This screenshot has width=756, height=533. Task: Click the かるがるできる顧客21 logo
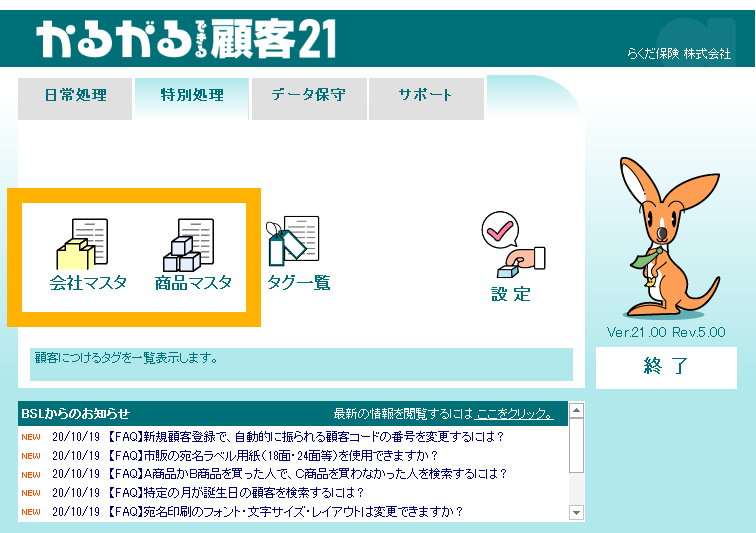point(186,39)
